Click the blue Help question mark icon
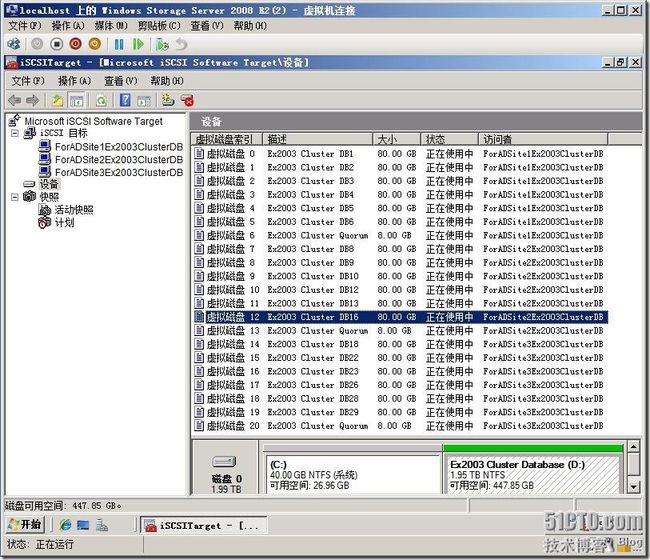Image resolution: width=650 pixels, height=560 pixels. point(125,100)
